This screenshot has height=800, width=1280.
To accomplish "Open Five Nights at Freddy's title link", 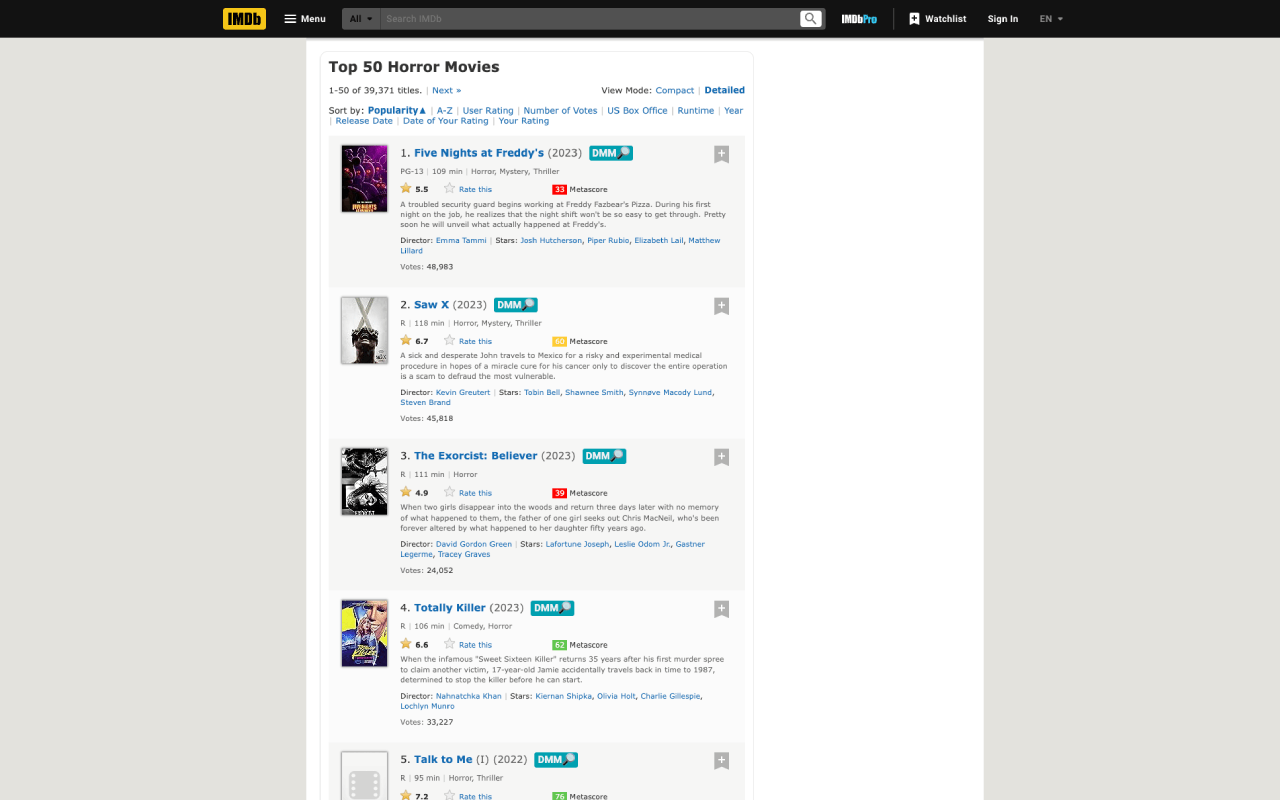I will coord(479,153).
